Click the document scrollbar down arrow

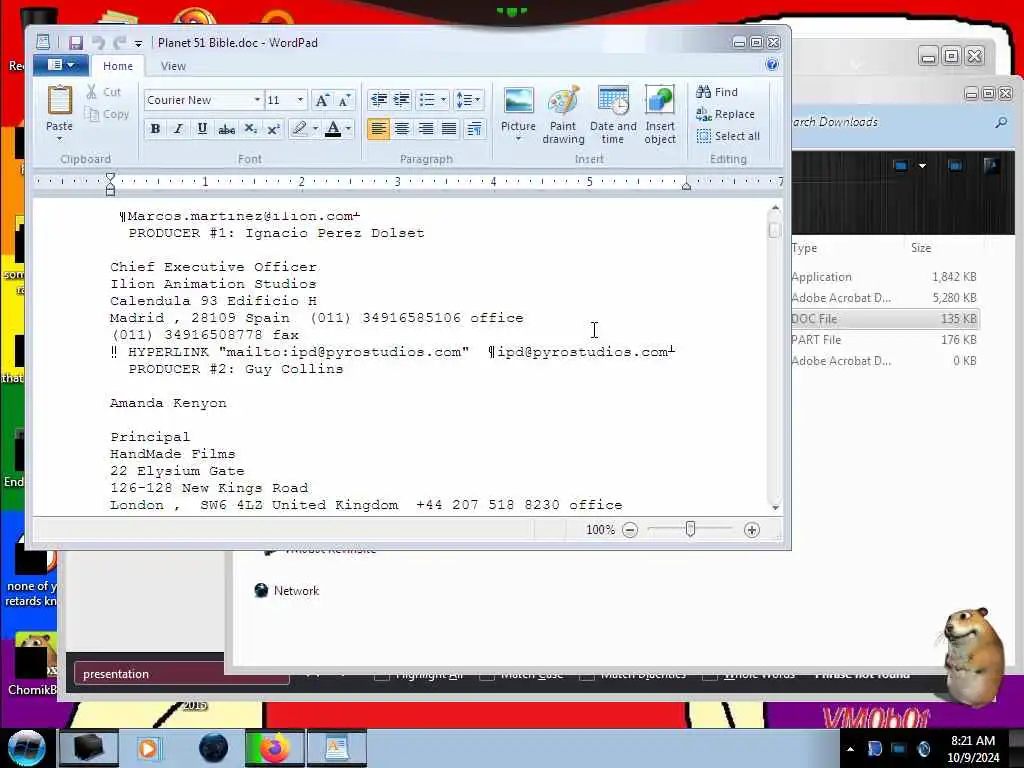tap(775, 507)
